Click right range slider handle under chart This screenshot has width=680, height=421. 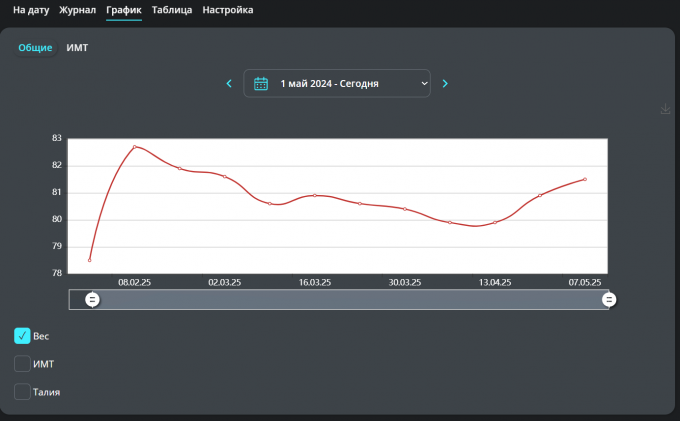tap(609, 299)
